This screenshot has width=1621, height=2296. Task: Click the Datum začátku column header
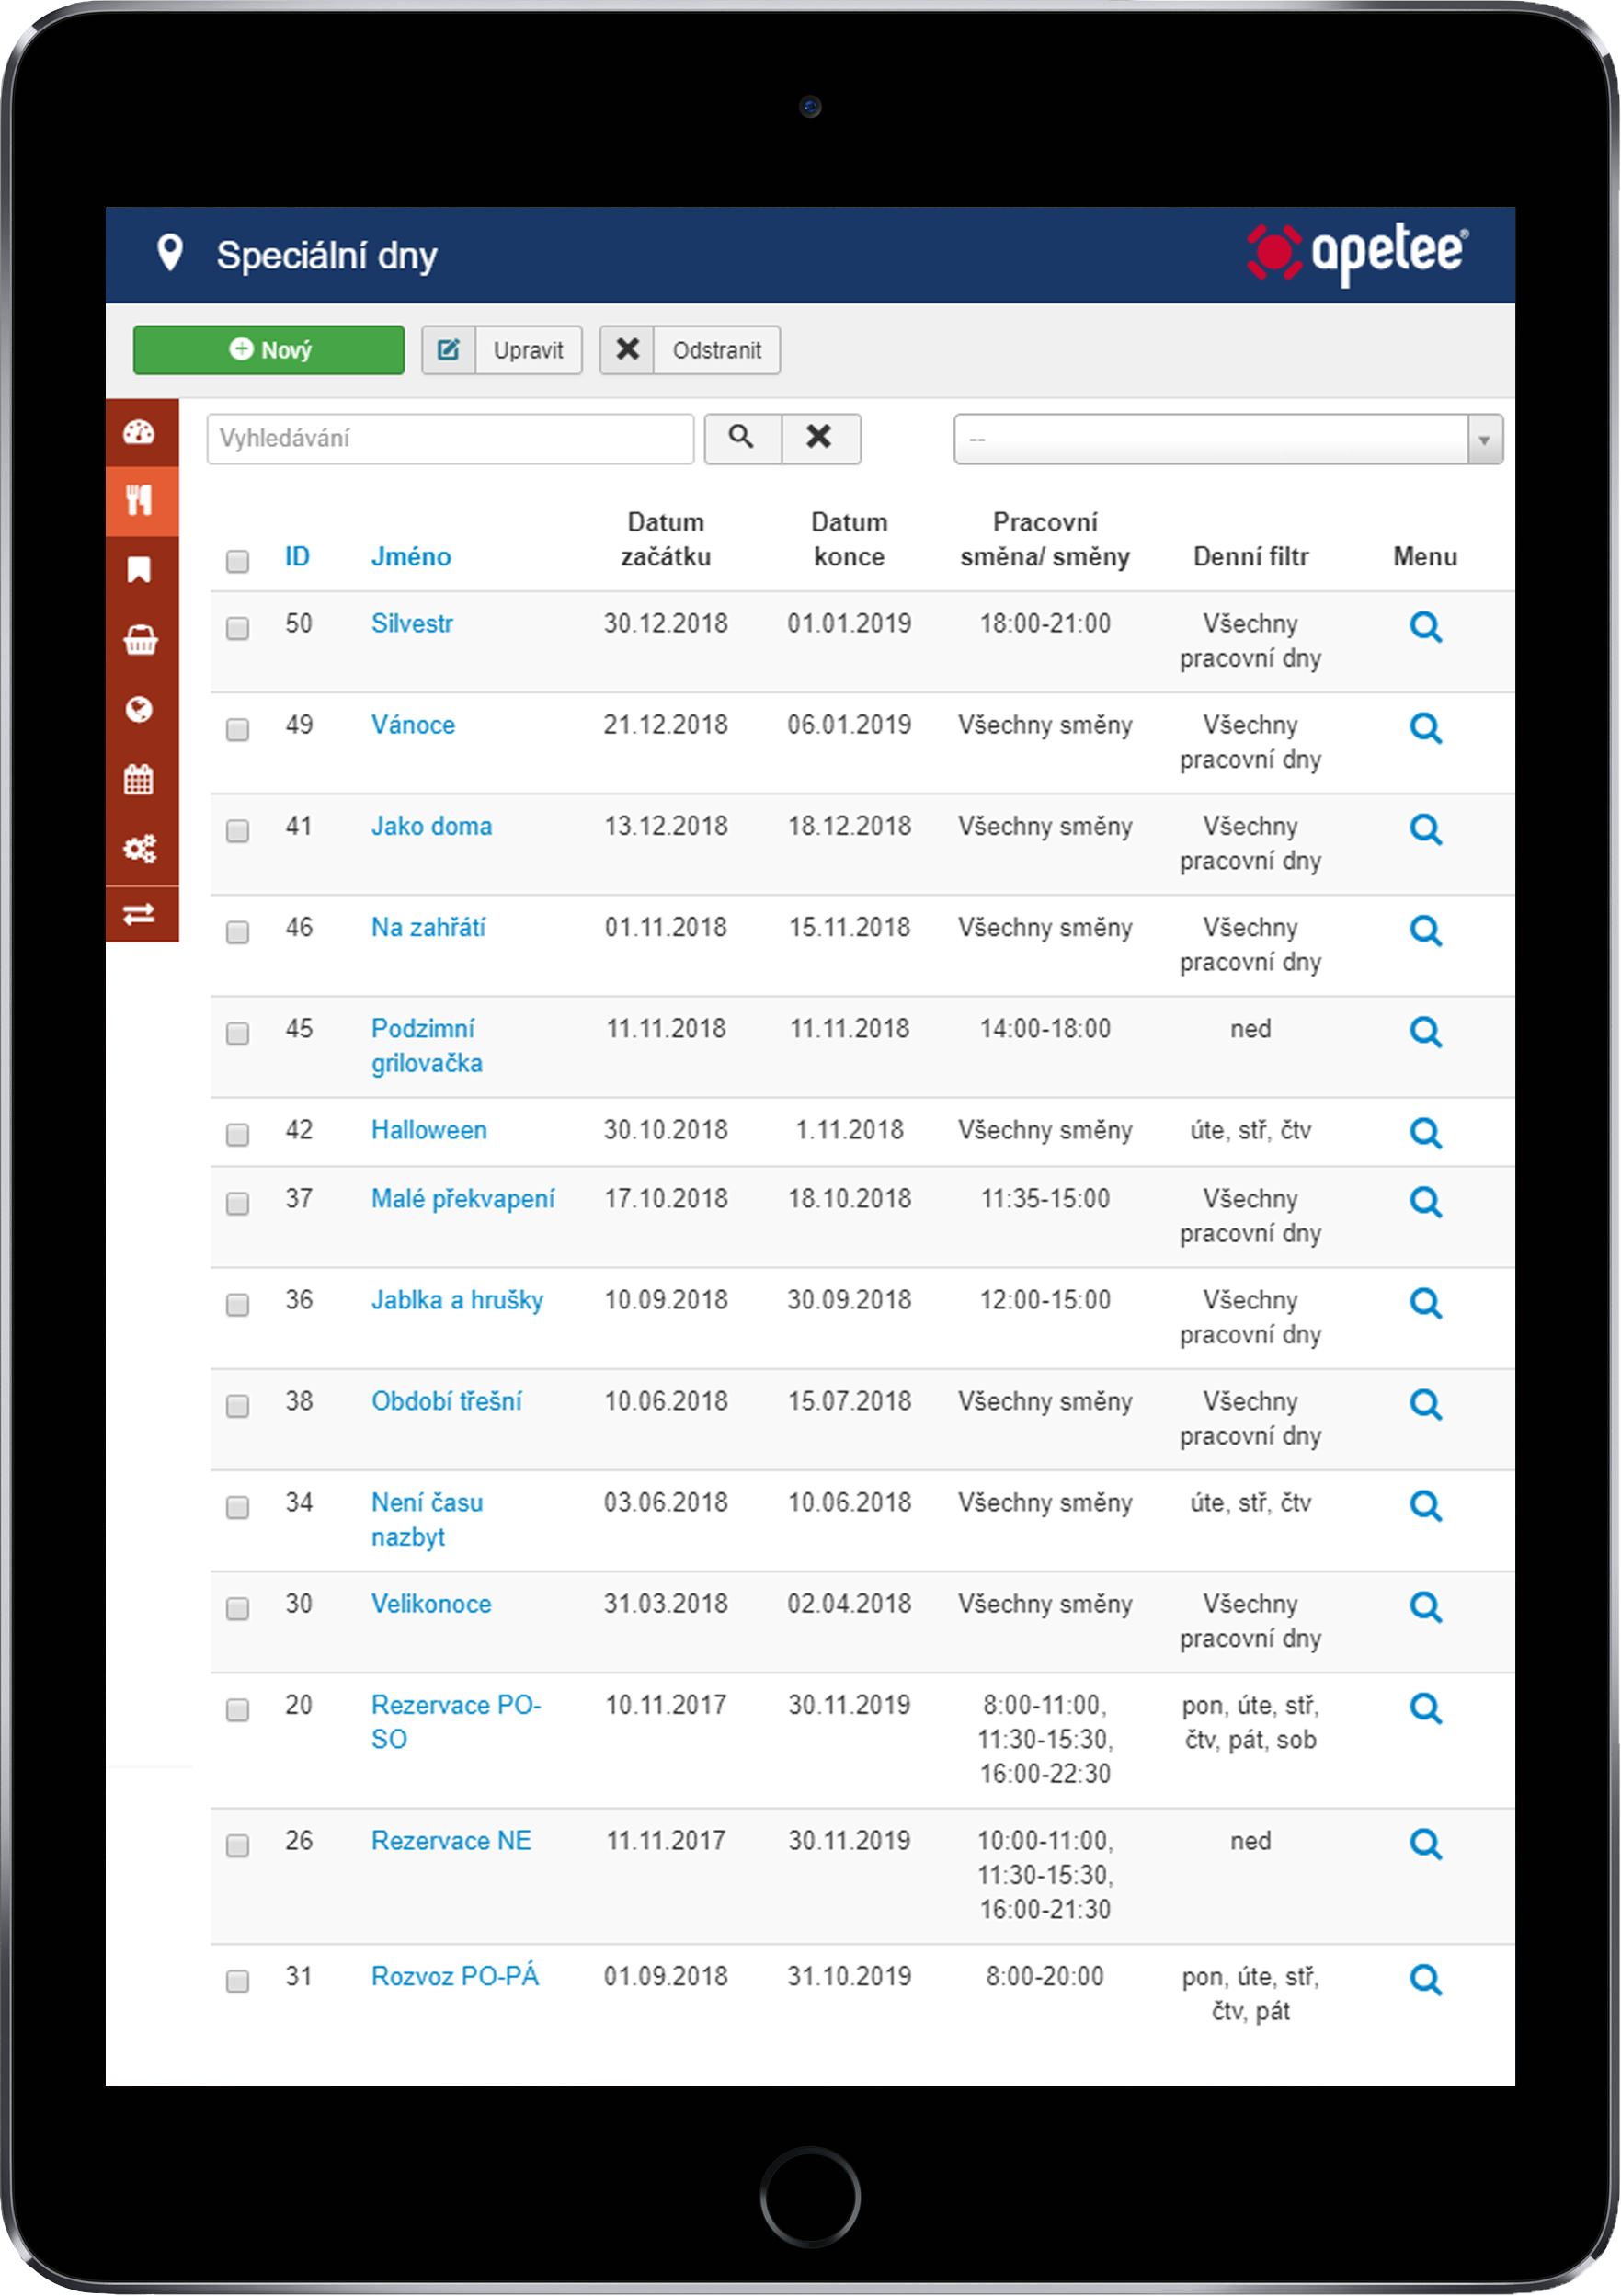pyautogui.click(x=666, y=540)
